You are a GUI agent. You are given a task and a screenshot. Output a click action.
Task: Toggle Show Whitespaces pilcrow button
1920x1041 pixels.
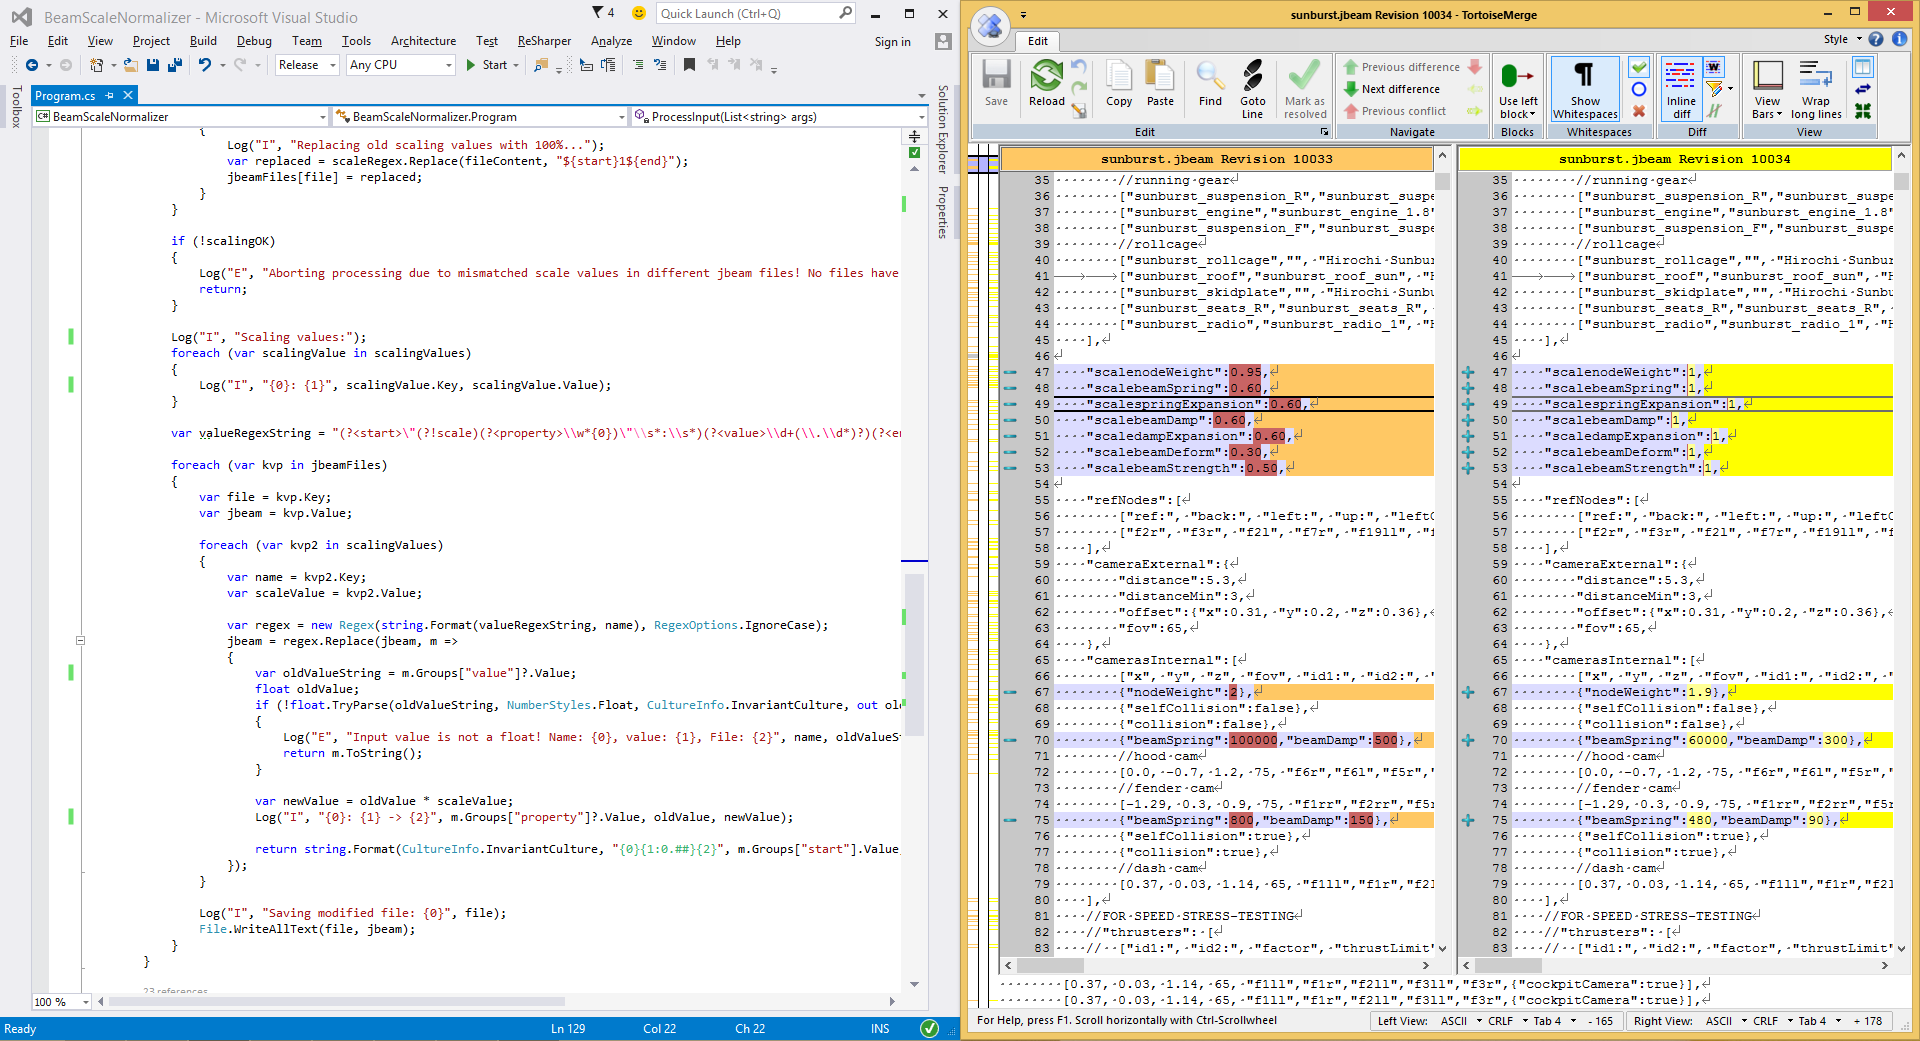1585,89
